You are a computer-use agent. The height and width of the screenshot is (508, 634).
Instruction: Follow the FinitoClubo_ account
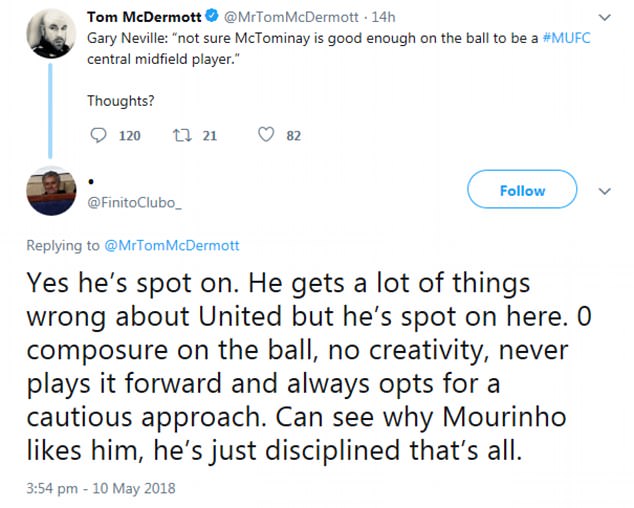tap(522, 190)
